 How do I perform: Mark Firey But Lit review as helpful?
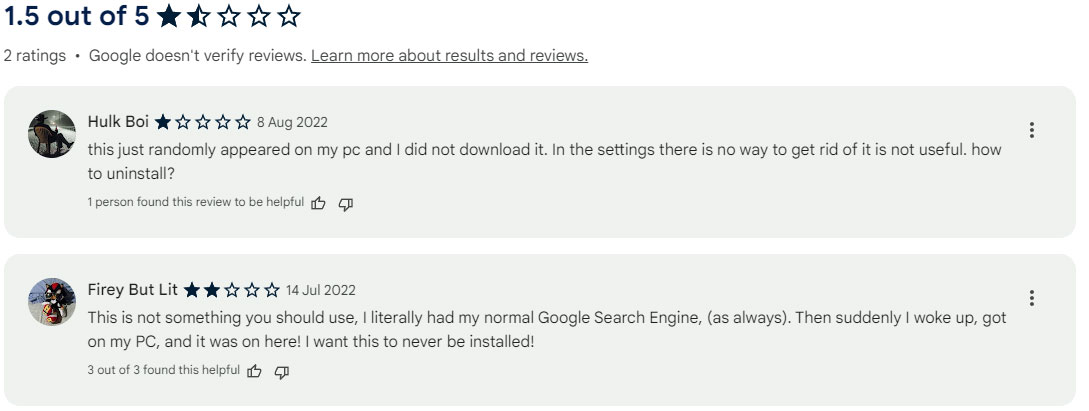pos(255,371)
